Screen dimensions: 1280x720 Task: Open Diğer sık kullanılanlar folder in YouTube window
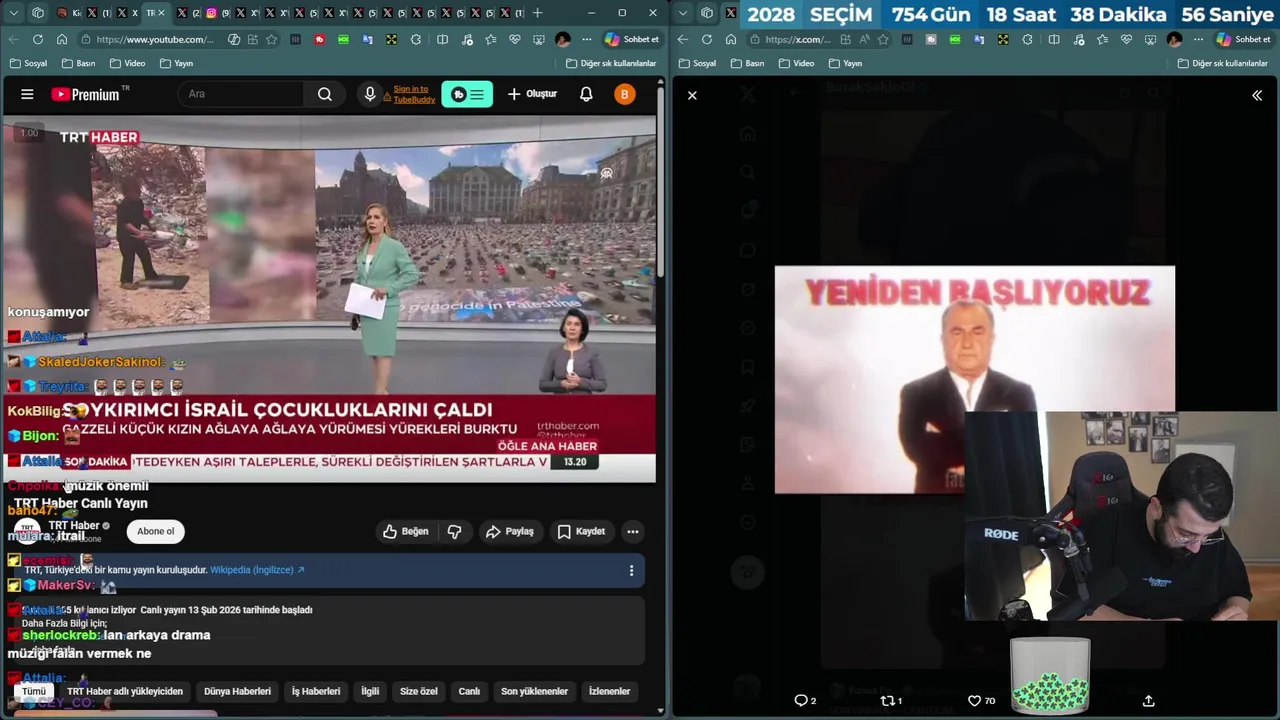point(610,63)
